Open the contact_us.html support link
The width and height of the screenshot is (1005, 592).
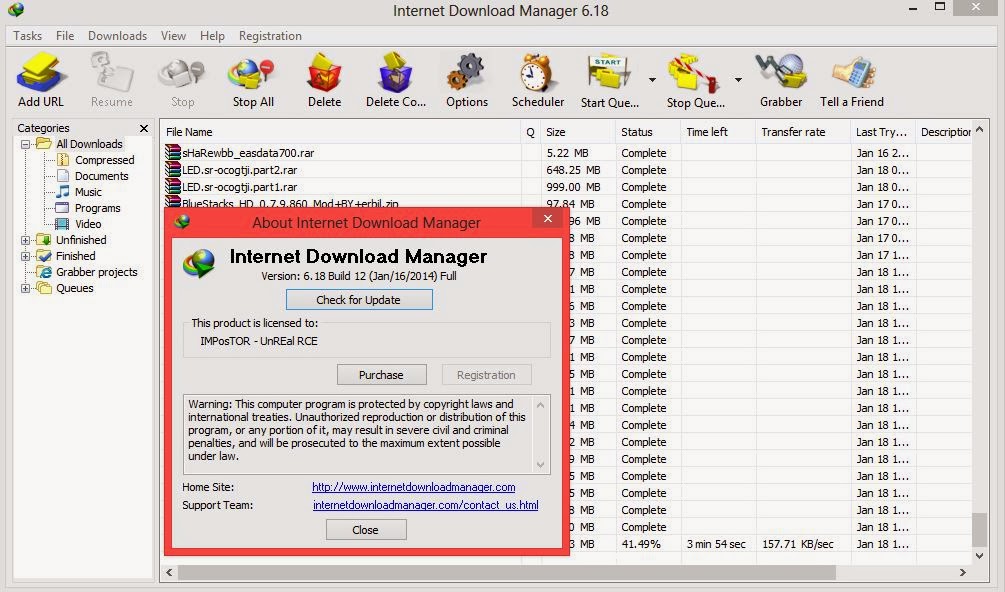(426, 505)
